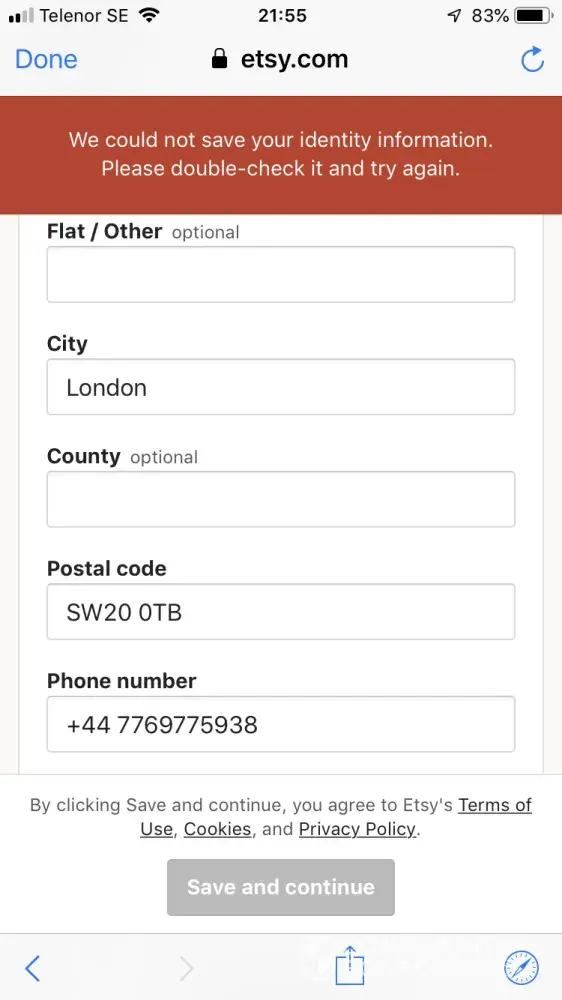Tap the Wi-Fi status icon
The height and width of the screenshot is (1000, 562).
coord(150,15)
